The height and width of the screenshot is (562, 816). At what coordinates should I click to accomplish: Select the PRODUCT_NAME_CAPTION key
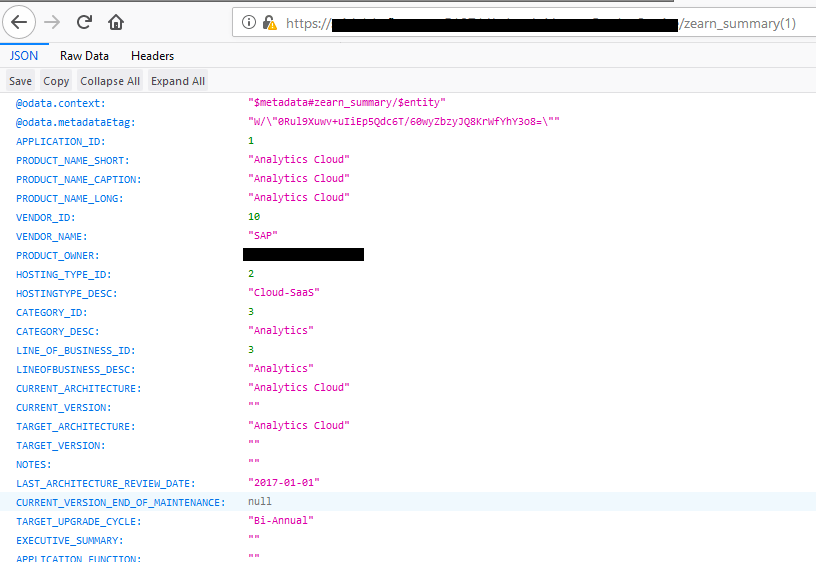tap(79, 180)
